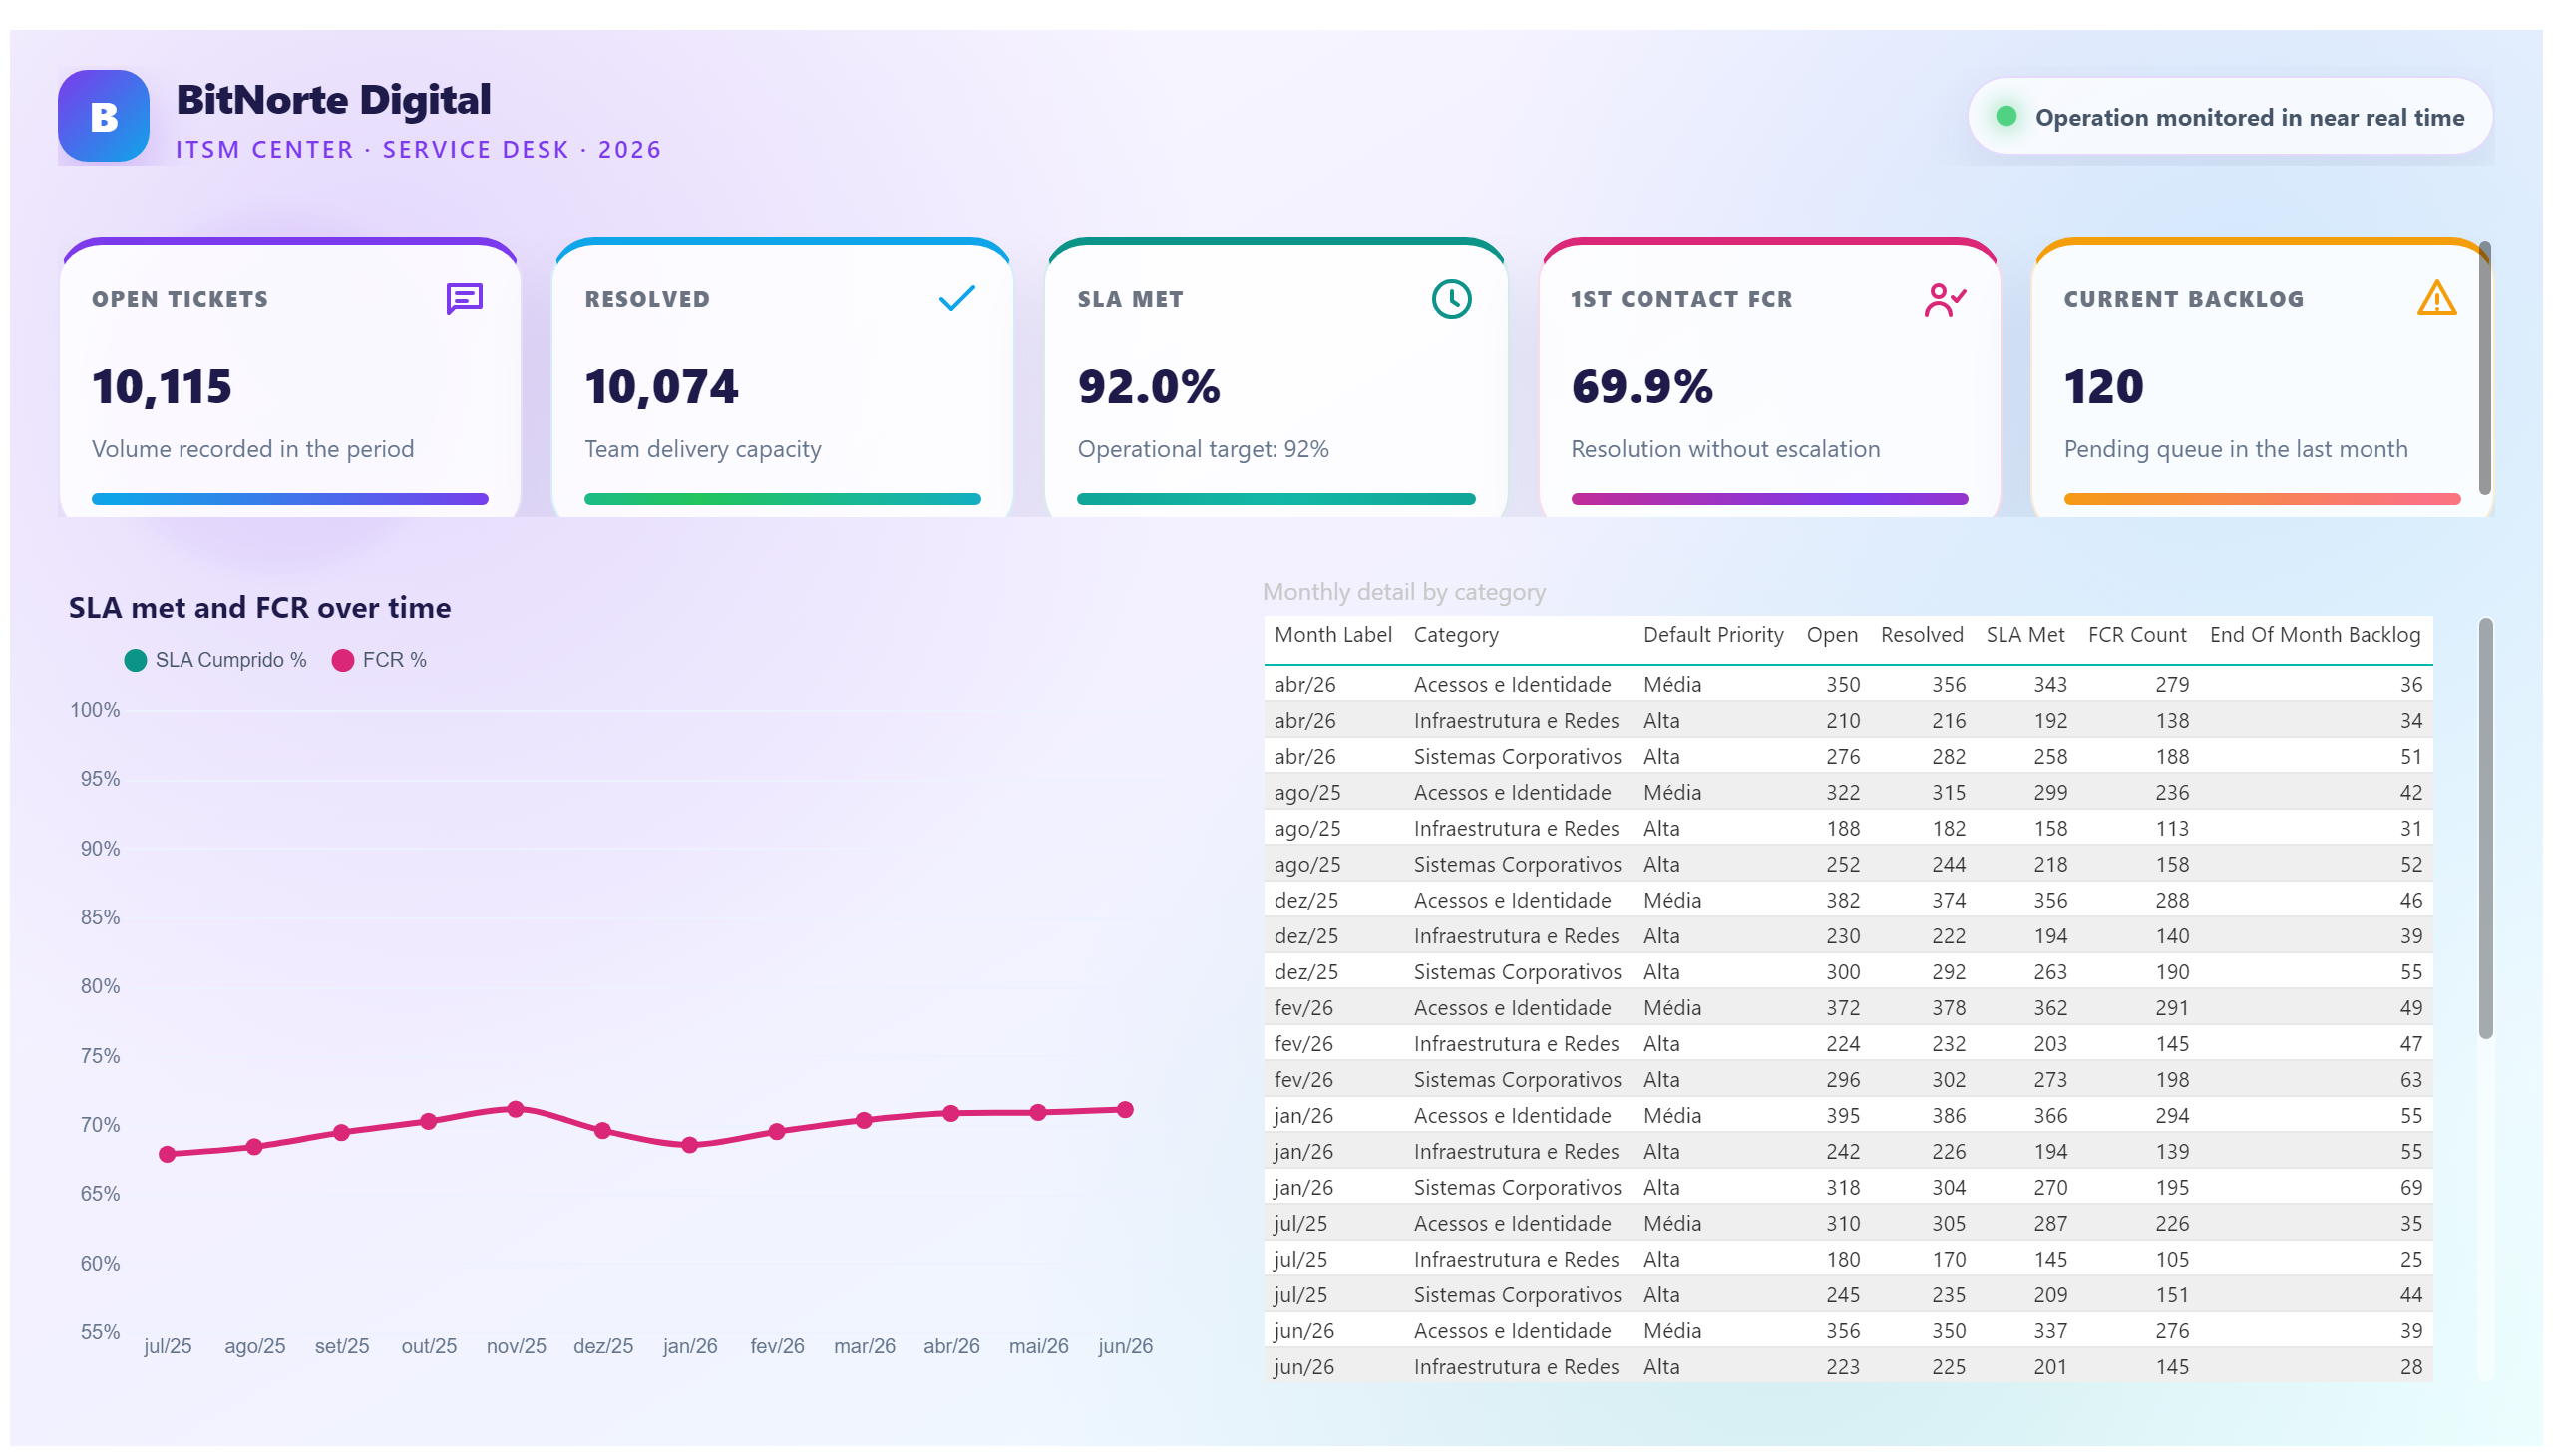Screen dimensions: 2553x1456
Task: Sort table by SLA Met column header
Action: click(2024, 635)
